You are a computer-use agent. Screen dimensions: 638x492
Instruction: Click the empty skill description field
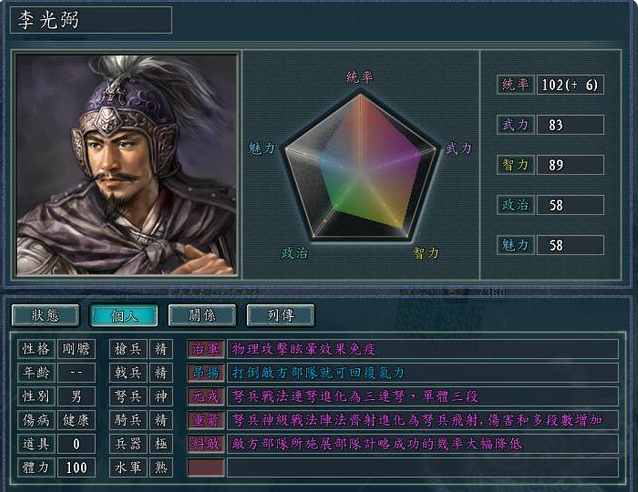tap(423, 467)
